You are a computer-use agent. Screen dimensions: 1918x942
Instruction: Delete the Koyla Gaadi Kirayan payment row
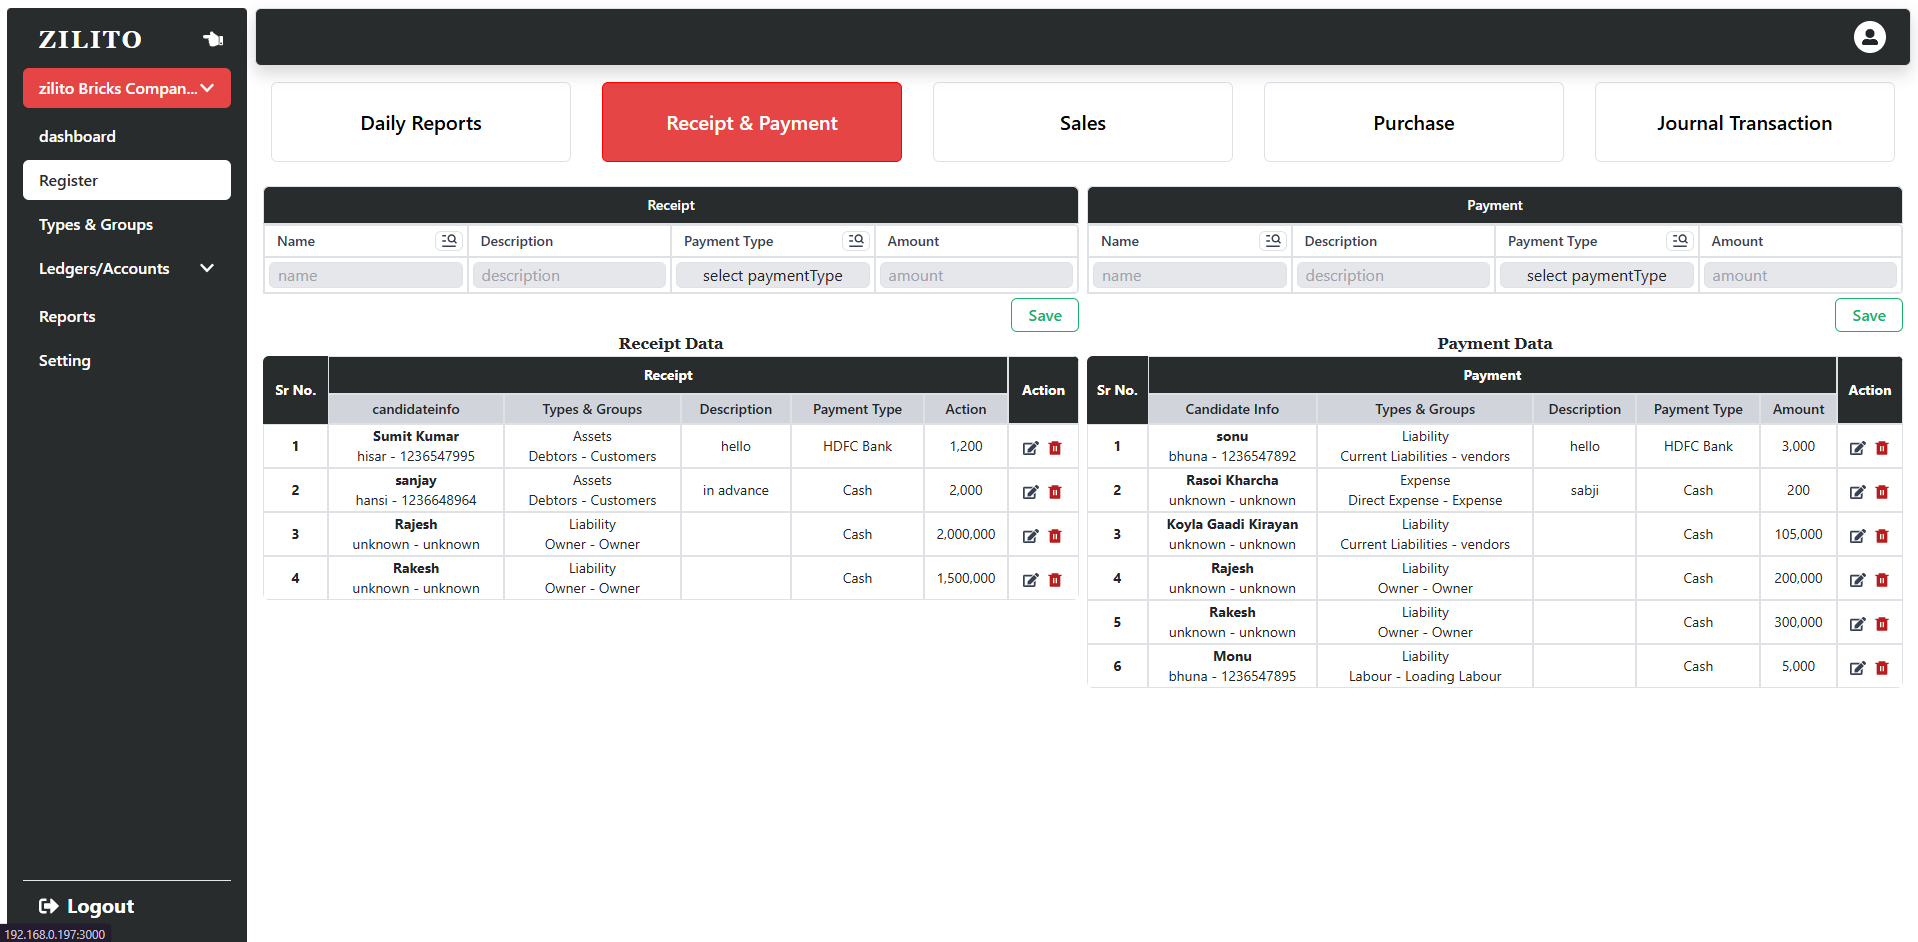click(x=1882, y=536)
